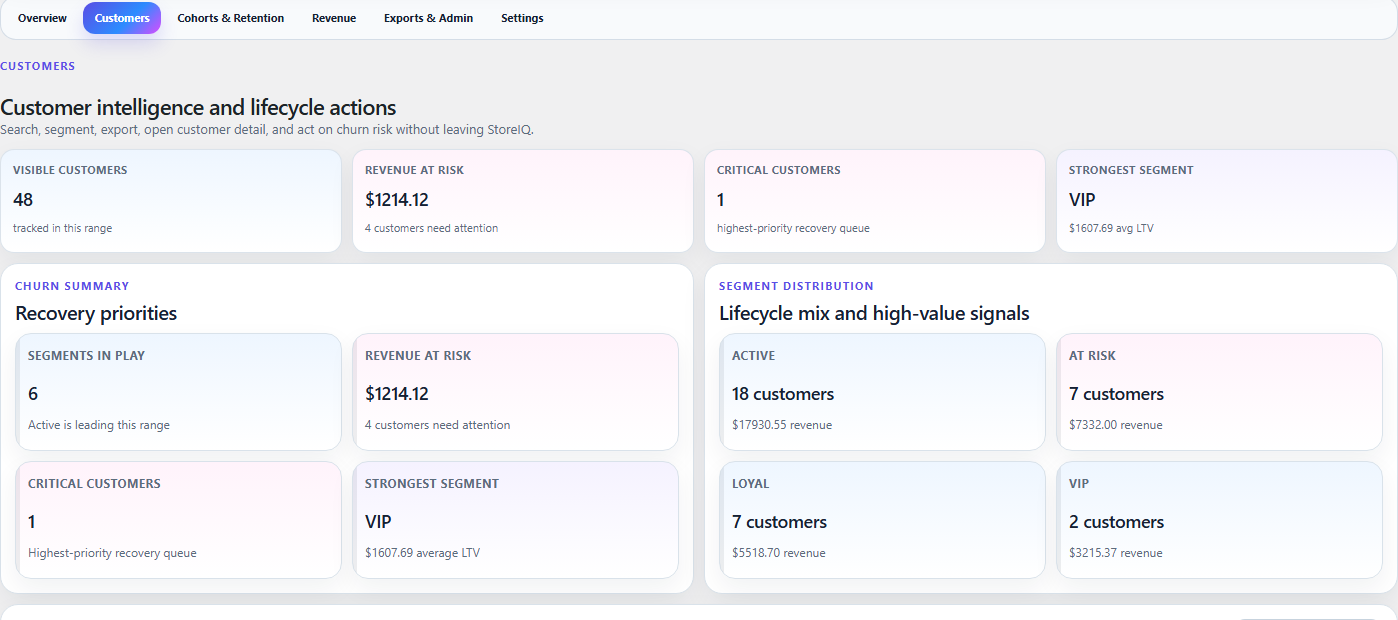
Task: Open Revenue at Risk card in top summary row
Action: (522, 200)
